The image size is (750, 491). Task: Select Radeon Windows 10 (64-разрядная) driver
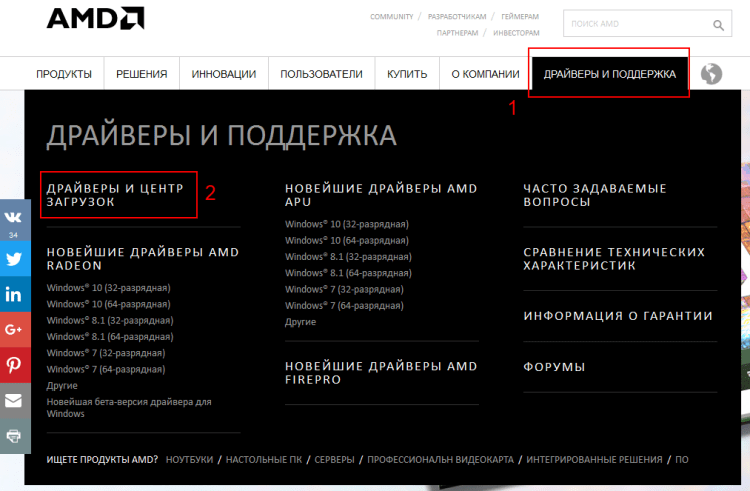(108, 304)
